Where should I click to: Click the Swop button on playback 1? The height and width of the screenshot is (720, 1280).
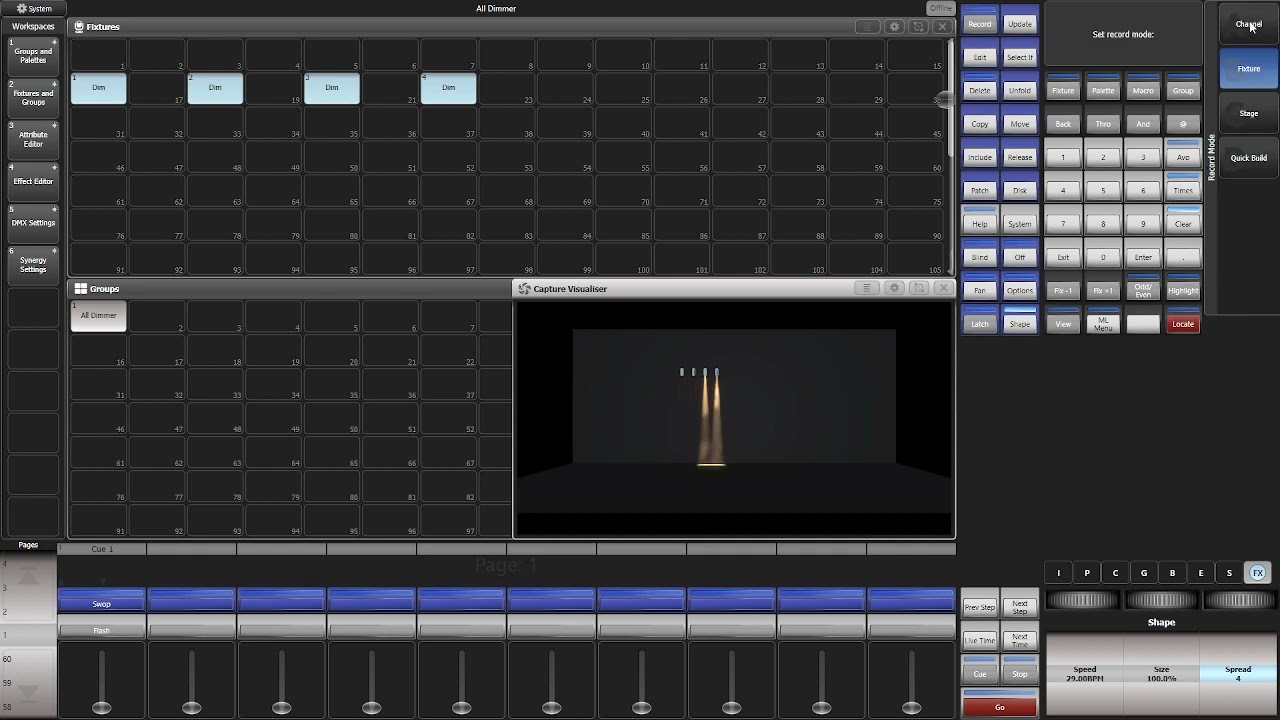pyautogui.click(x=101, y=602)
